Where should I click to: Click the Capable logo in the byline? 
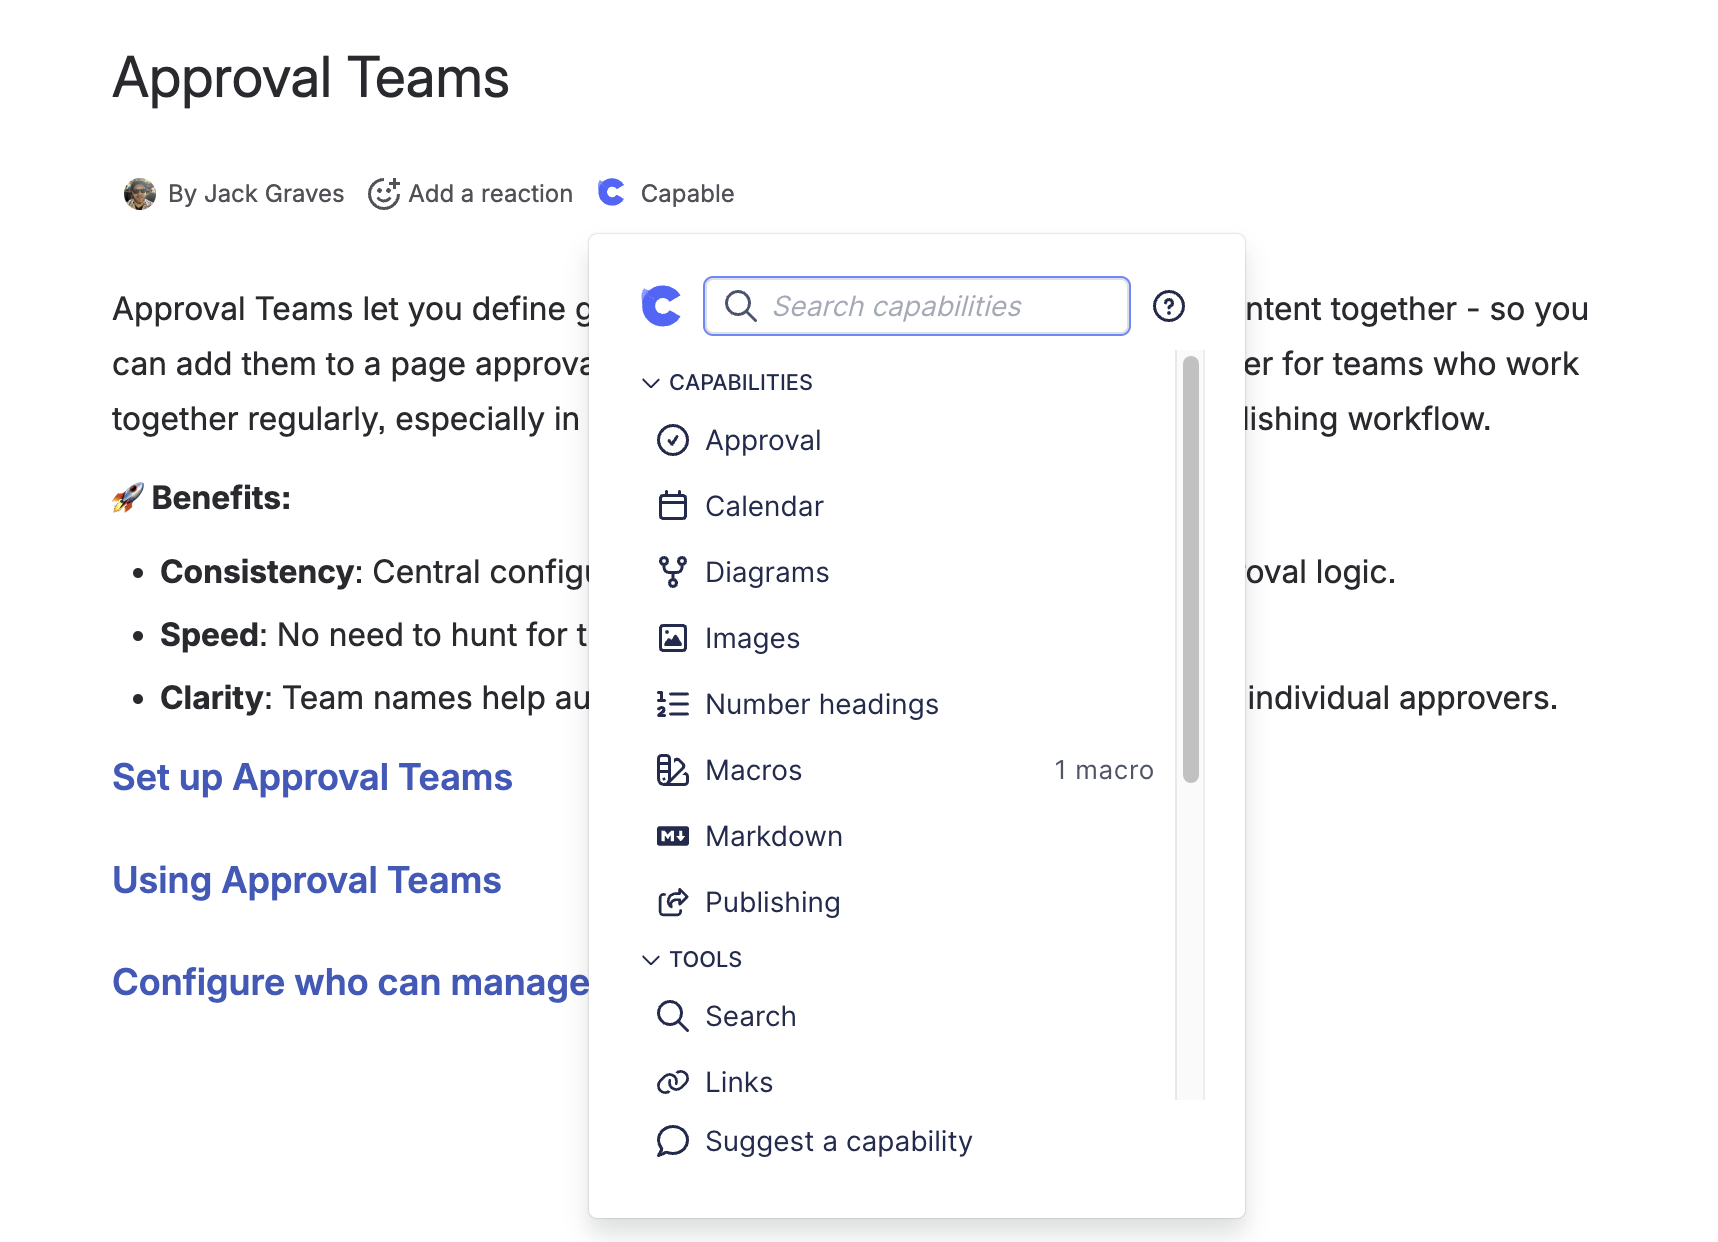[x=611, y=192]
